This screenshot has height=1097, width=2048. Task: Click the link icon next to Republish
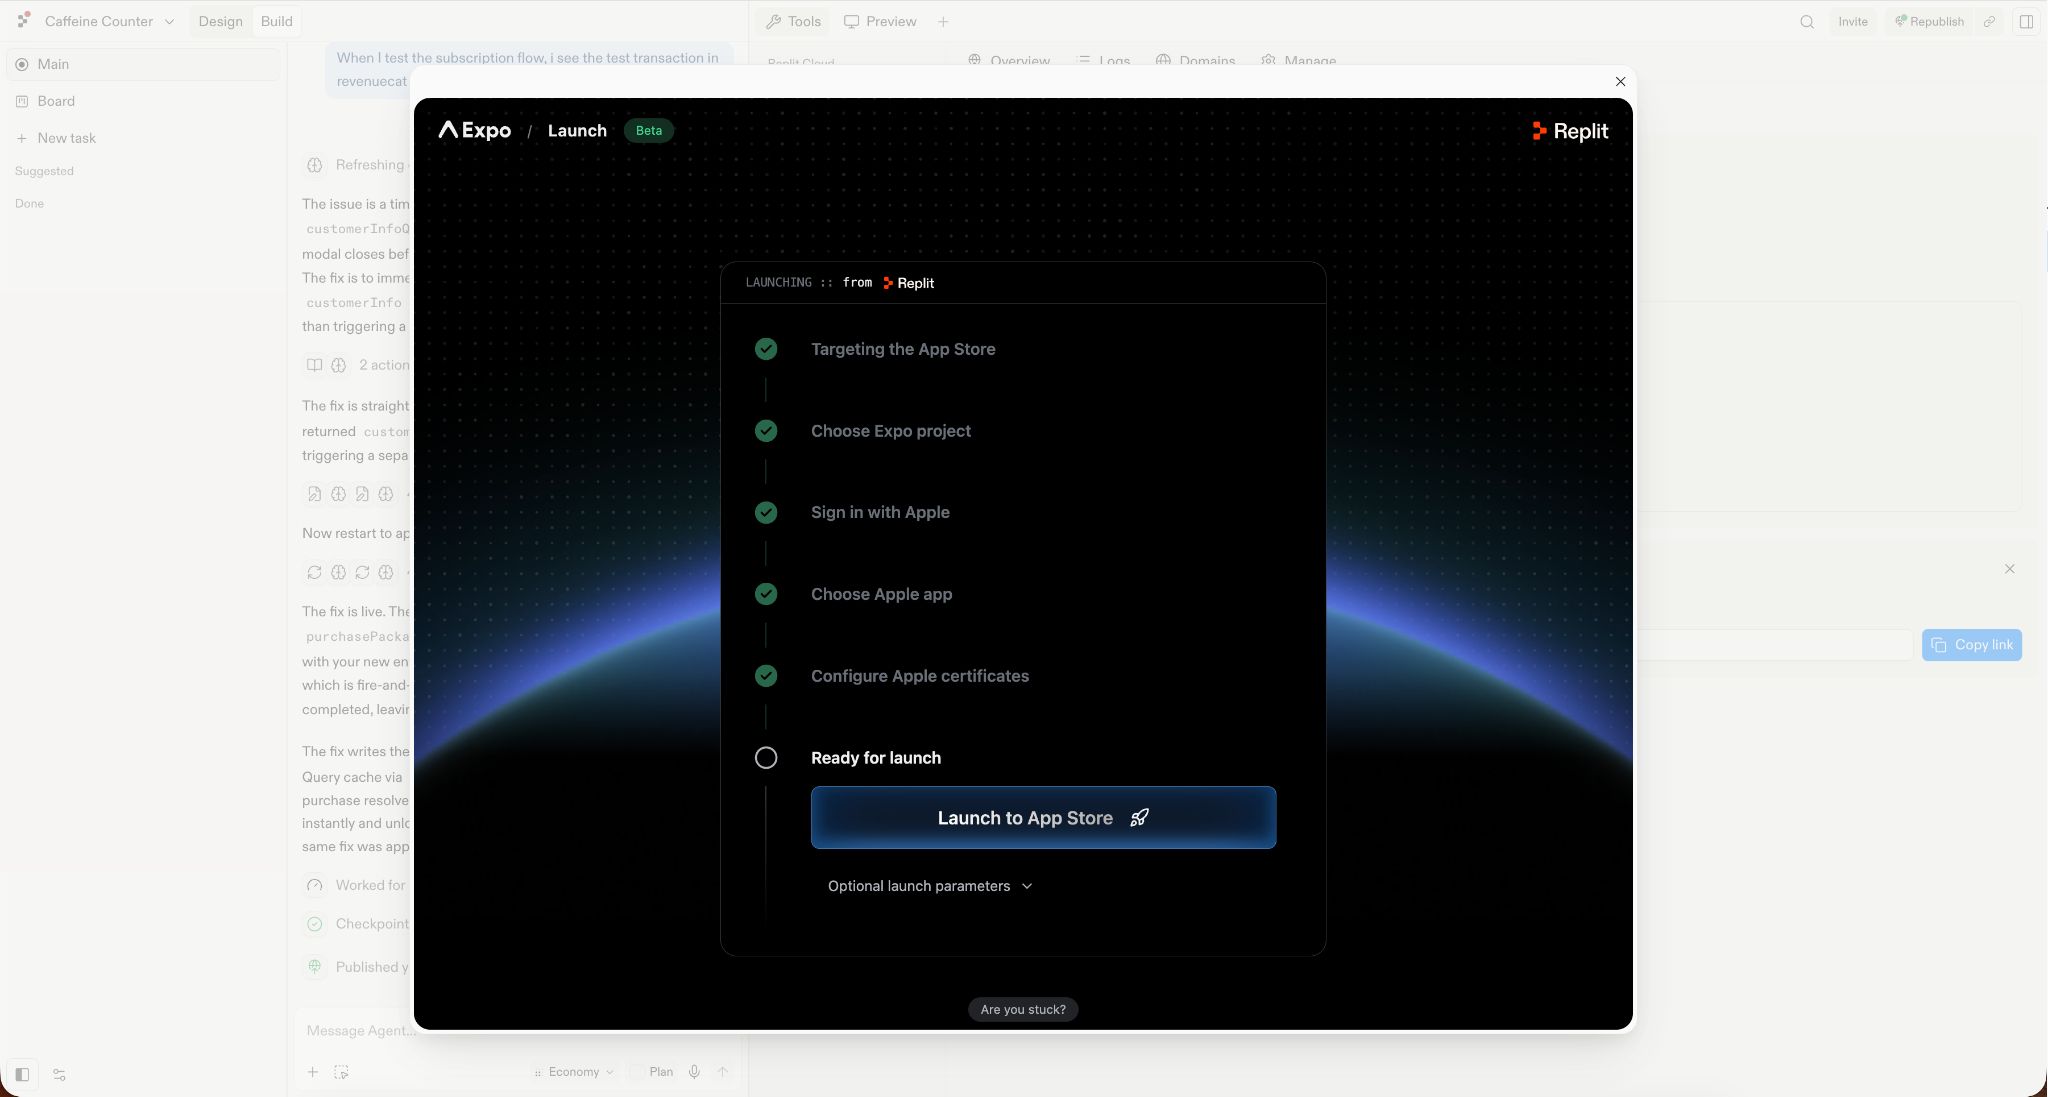point(1989,21)
